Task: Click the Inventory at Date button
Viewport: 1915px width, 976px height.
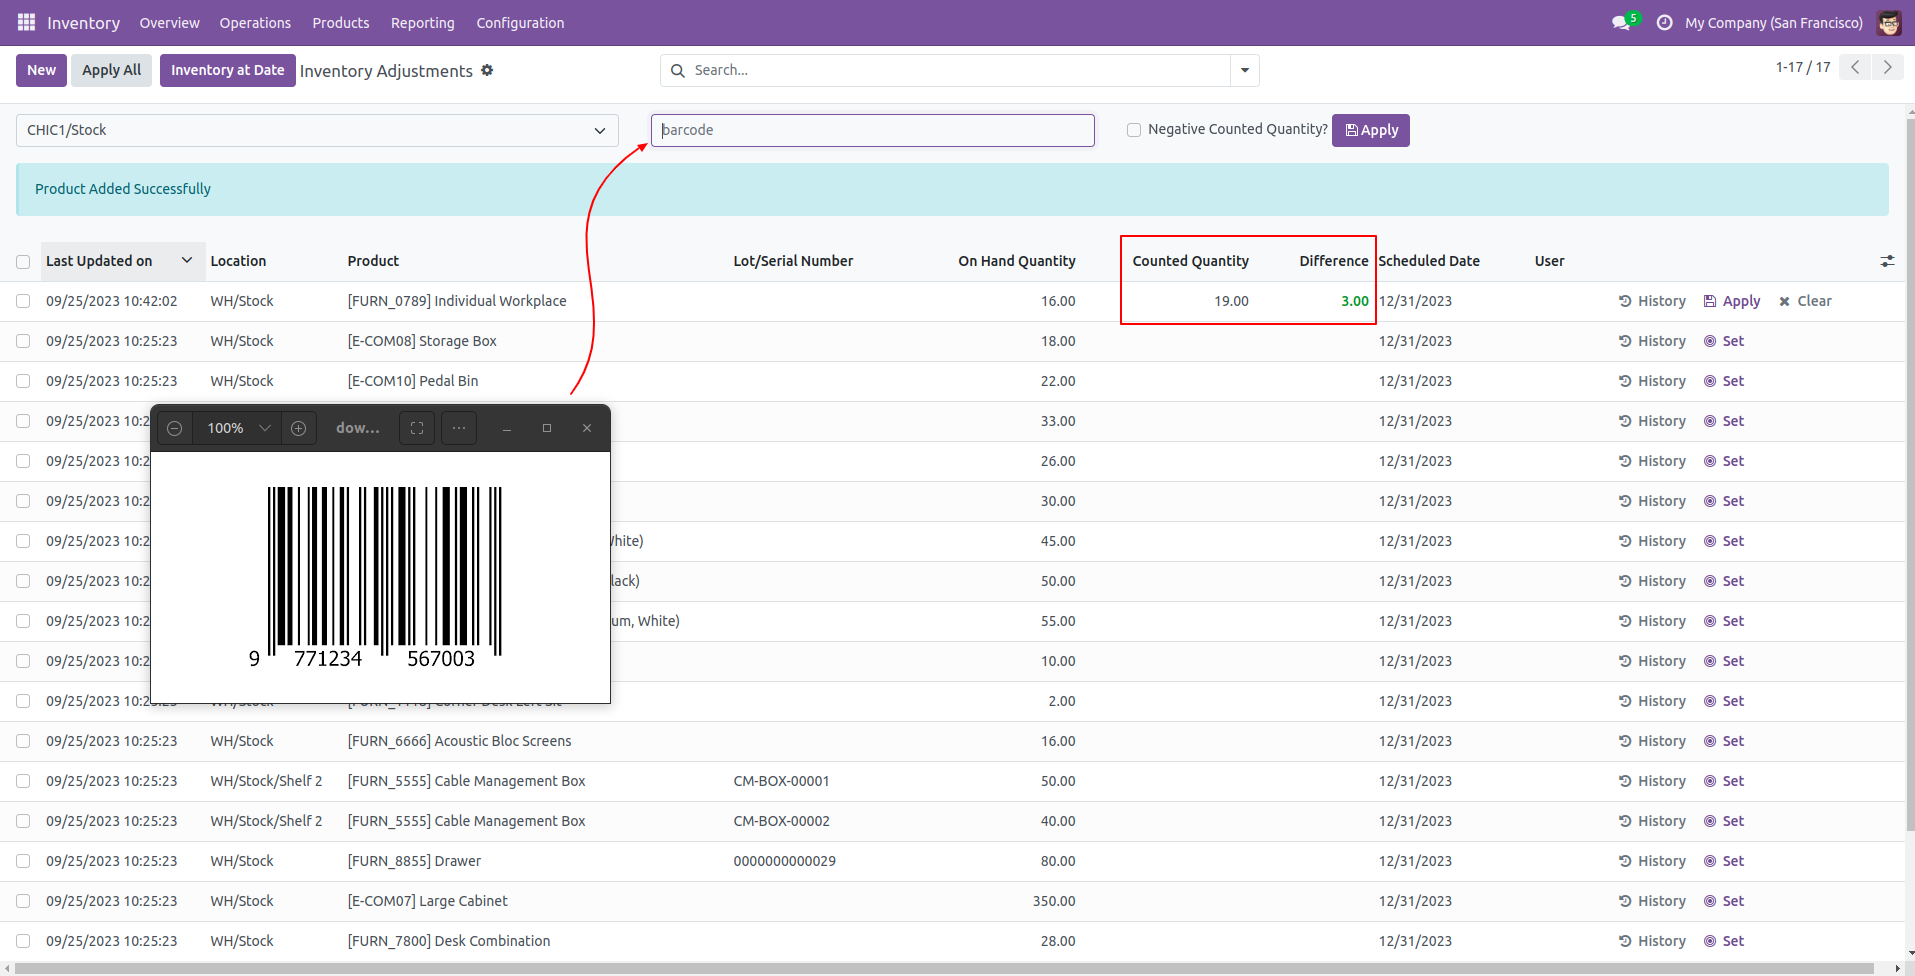Action: (x=228, y=70)
